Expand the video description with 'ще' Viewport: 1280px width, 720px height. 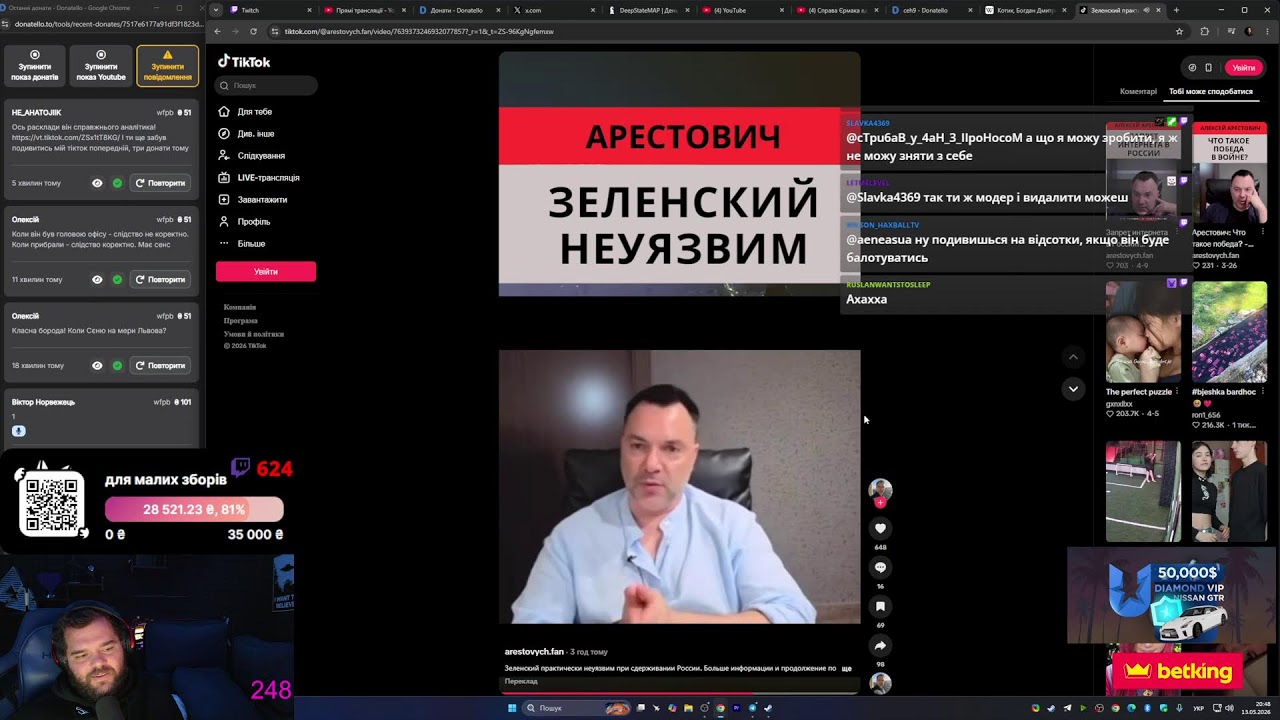[x=846, y=668]
